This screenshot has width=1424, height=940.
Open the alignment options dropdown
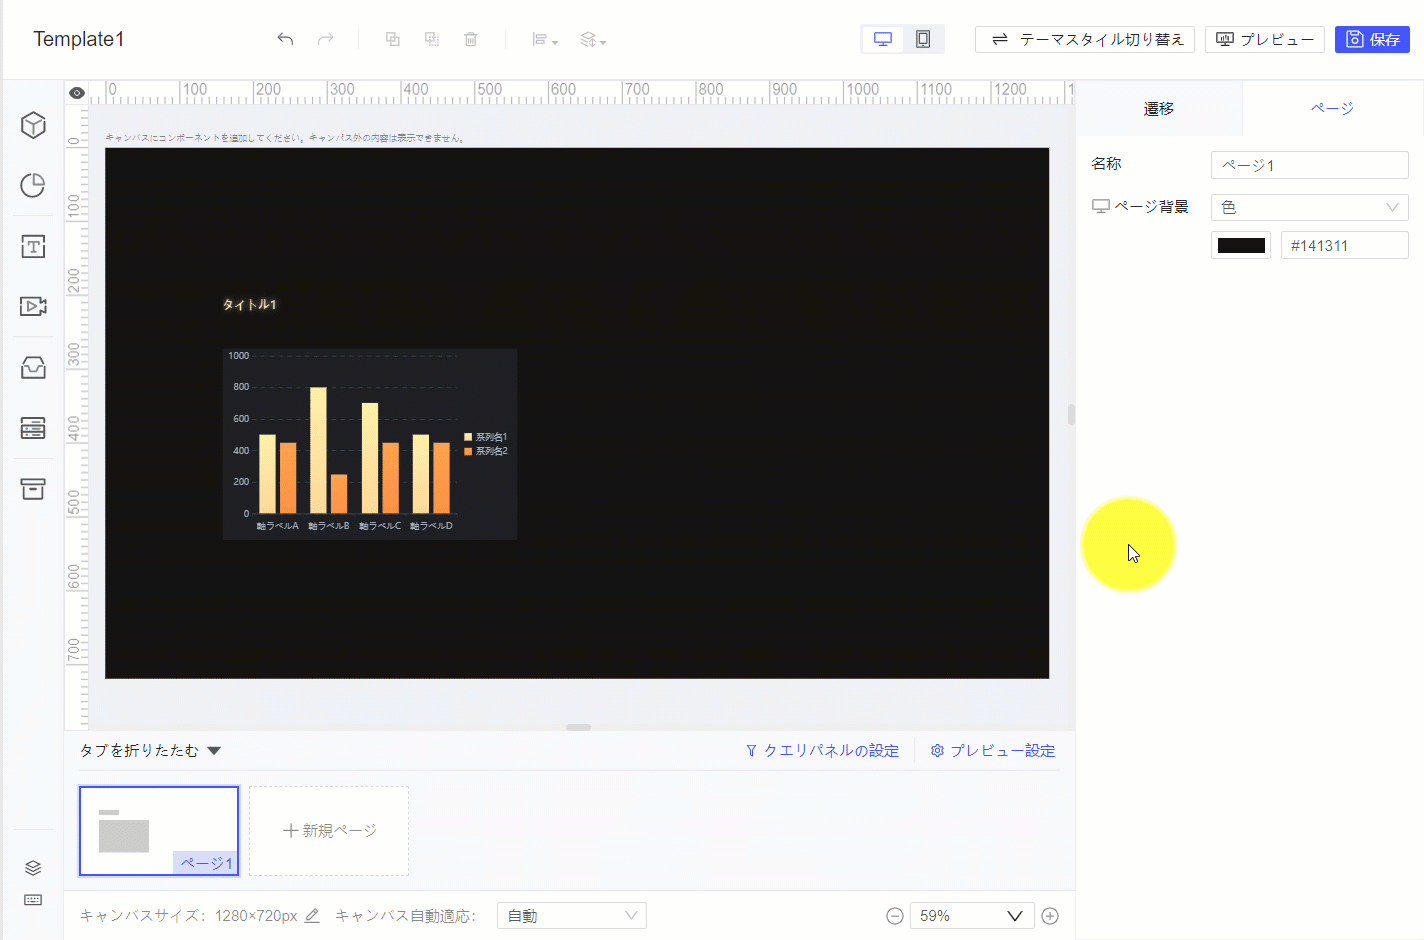[x=545, y=39]
